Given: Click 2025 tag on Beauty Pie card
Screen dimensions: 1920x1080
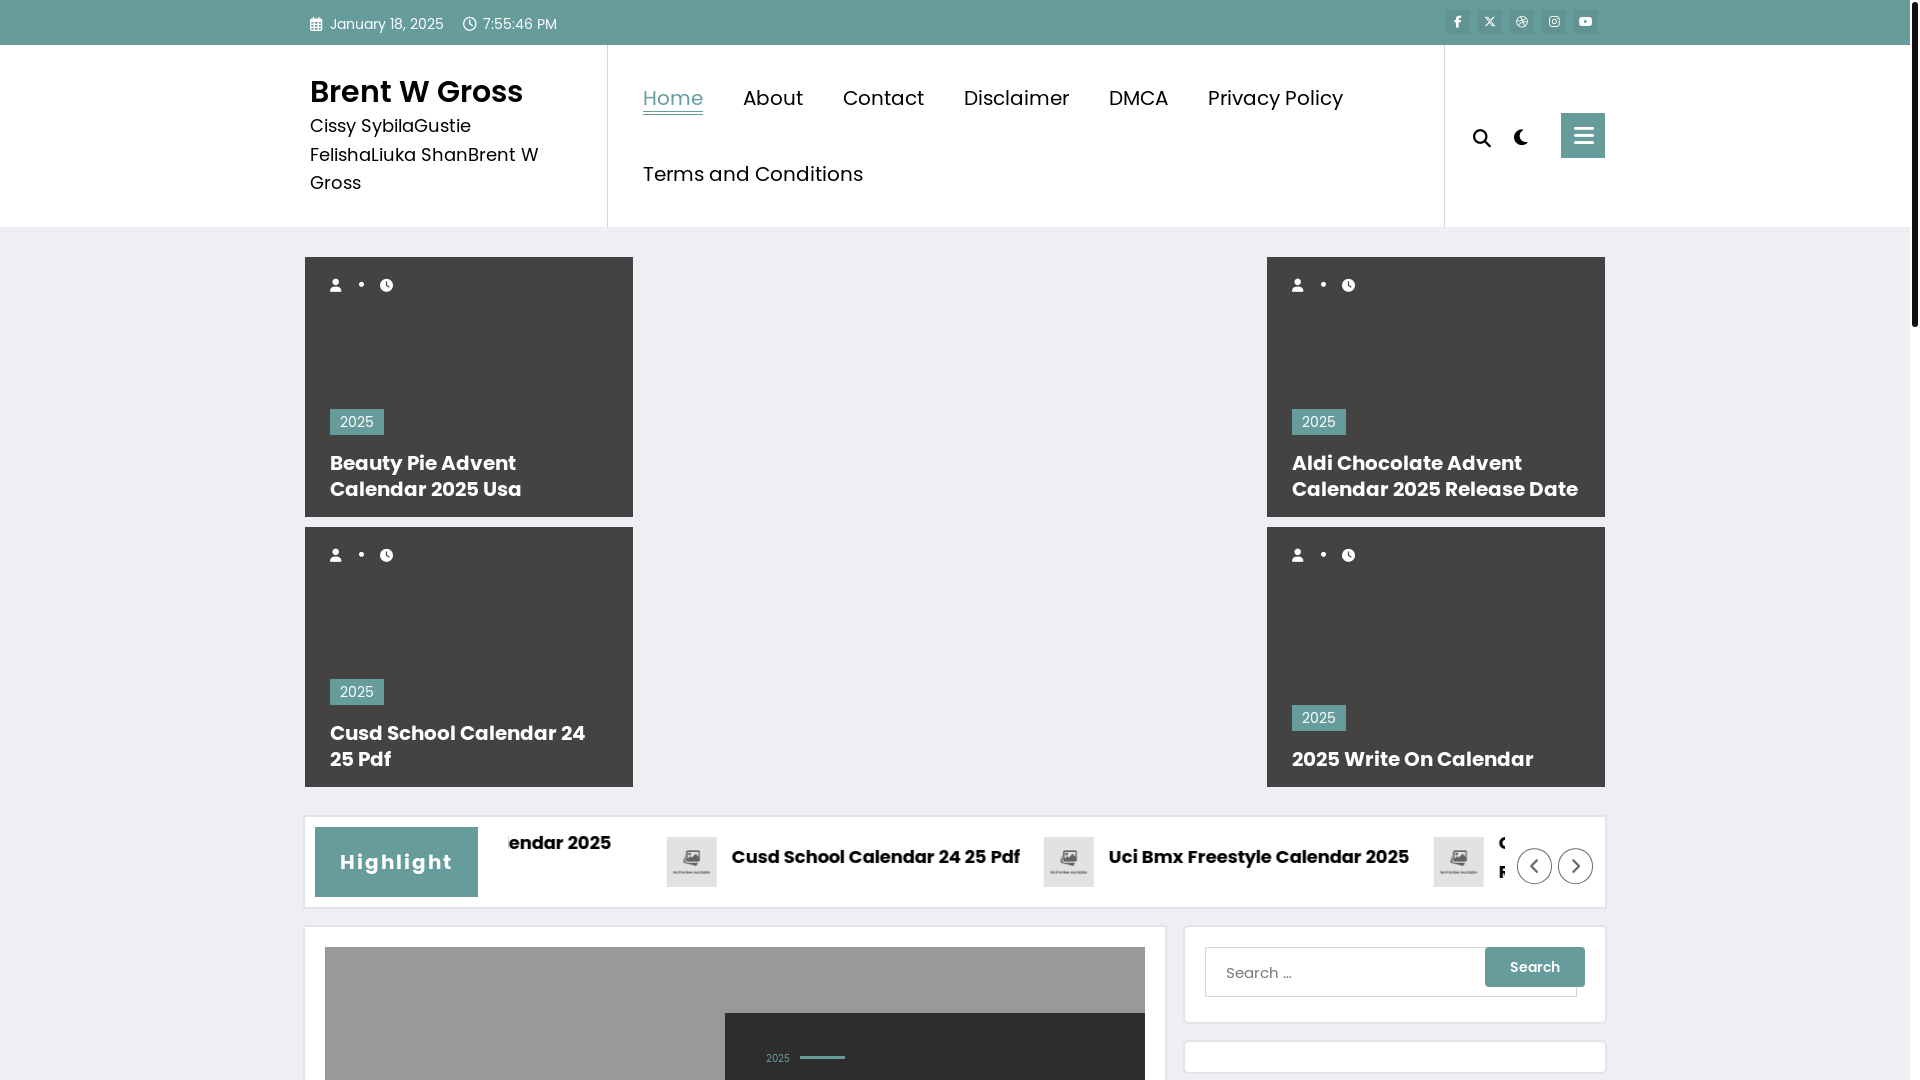Looking at the screenshot, I should 357,422.
